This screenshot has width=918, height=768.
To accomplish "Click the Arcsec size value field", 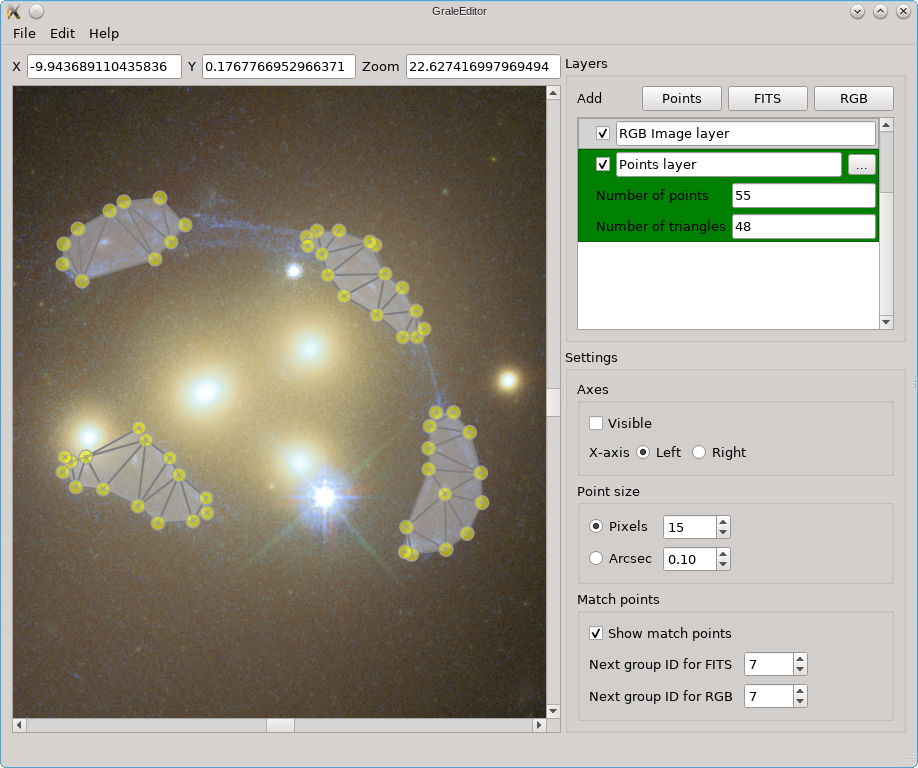I will click(x=690, y=559).
